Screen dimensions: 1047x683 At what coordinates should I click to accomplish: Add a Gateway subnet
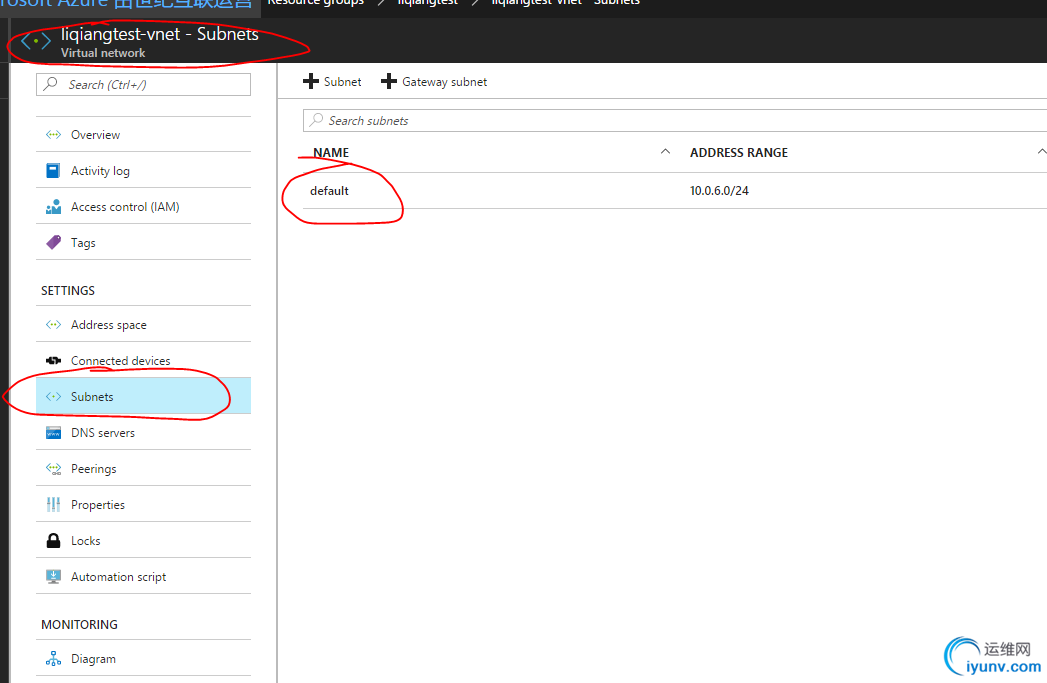(434, 81)
